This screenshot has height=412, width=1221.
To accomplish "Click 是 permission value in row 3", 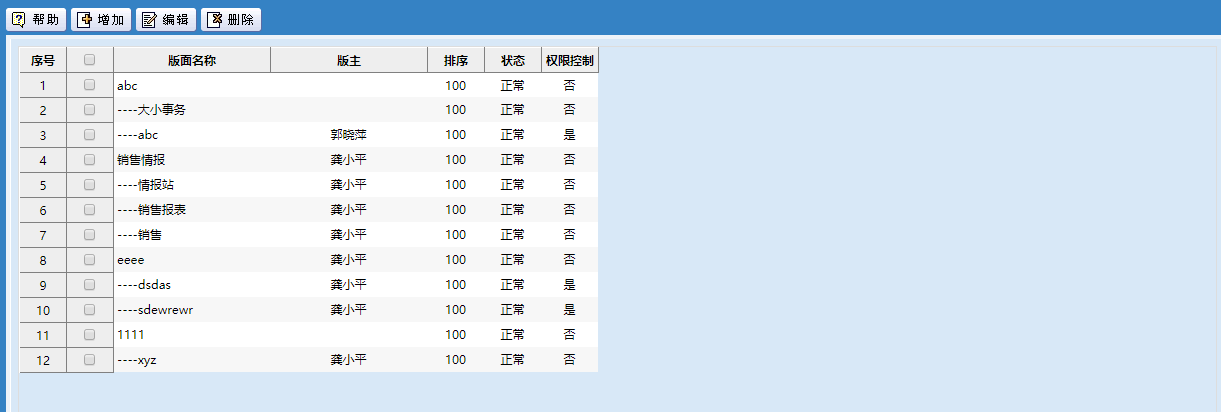I will click(x=570, y=135).
